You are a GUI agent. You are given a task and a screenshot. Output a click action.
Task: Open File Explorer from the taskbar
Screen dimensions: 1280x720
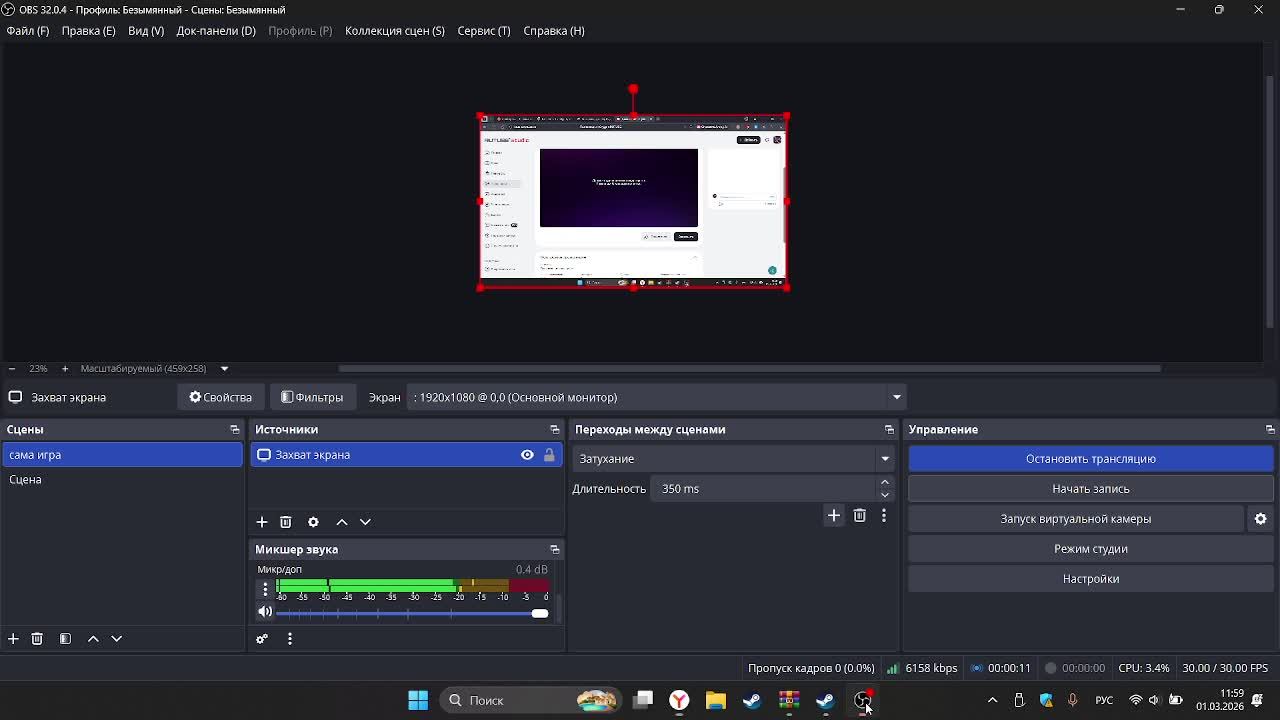[716, 700]
